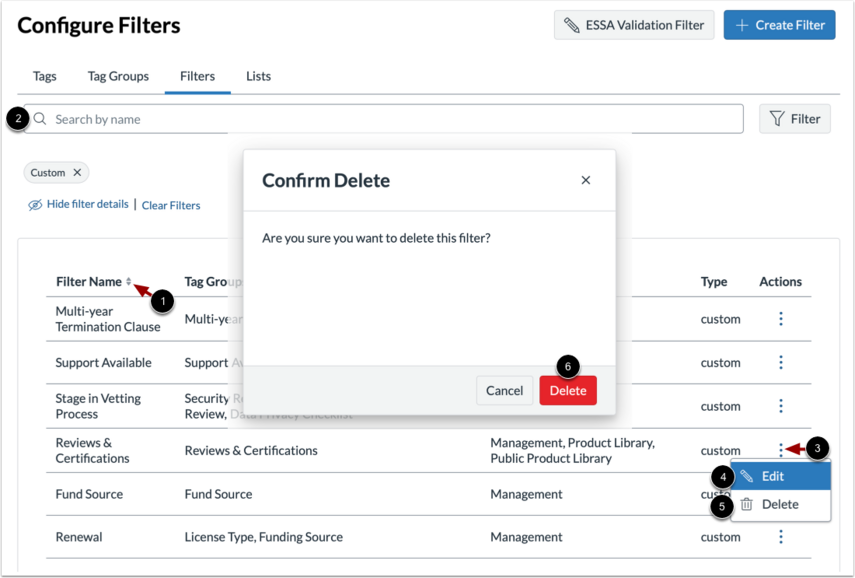Open actions menu for Multi-year Termination Clause
This screenshot has height=578, width=855.
pyautogui.click(x=781, y=319)
